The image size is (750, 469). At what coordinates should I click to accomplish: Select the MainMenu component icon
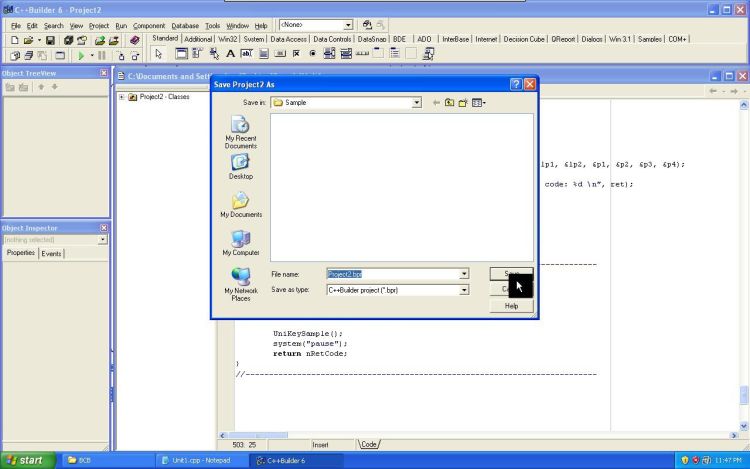click(198, 54)
